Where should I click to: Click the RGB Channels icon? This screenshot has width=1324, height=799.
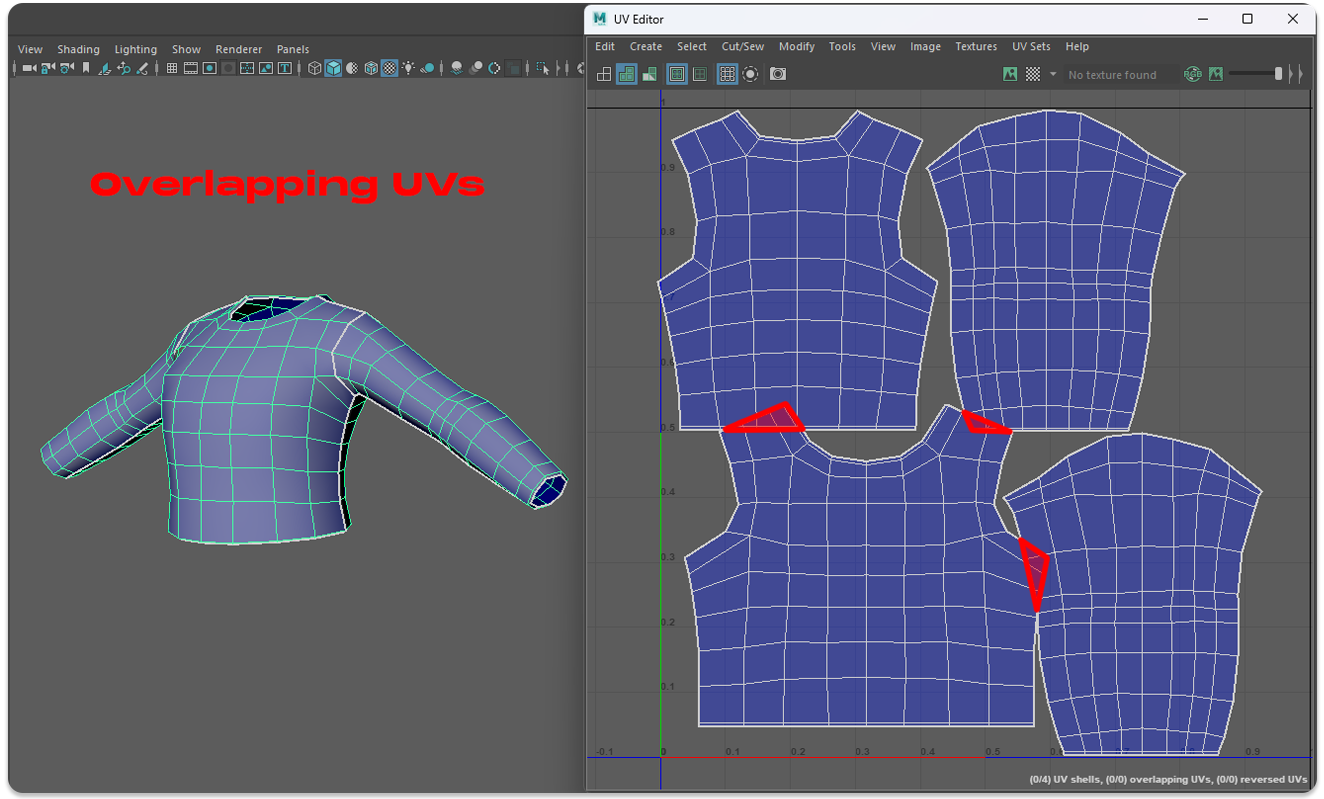[x=1192, y=74]
